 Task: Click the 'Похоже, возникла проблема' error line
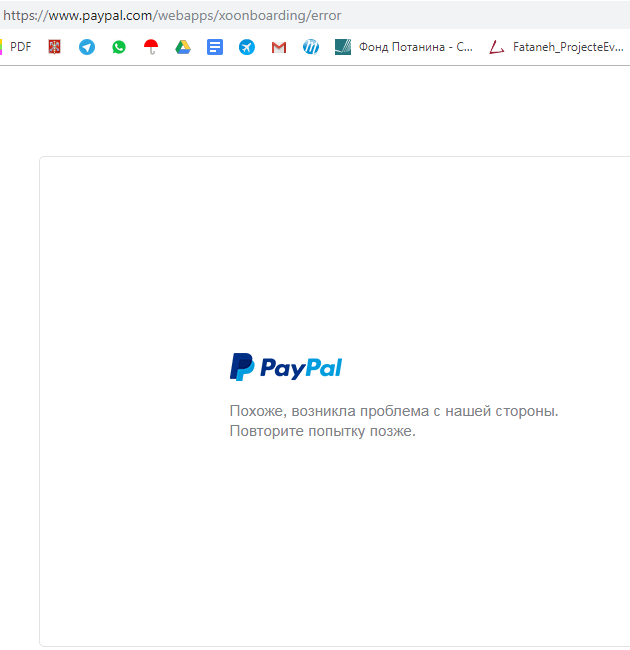point(393,411)
